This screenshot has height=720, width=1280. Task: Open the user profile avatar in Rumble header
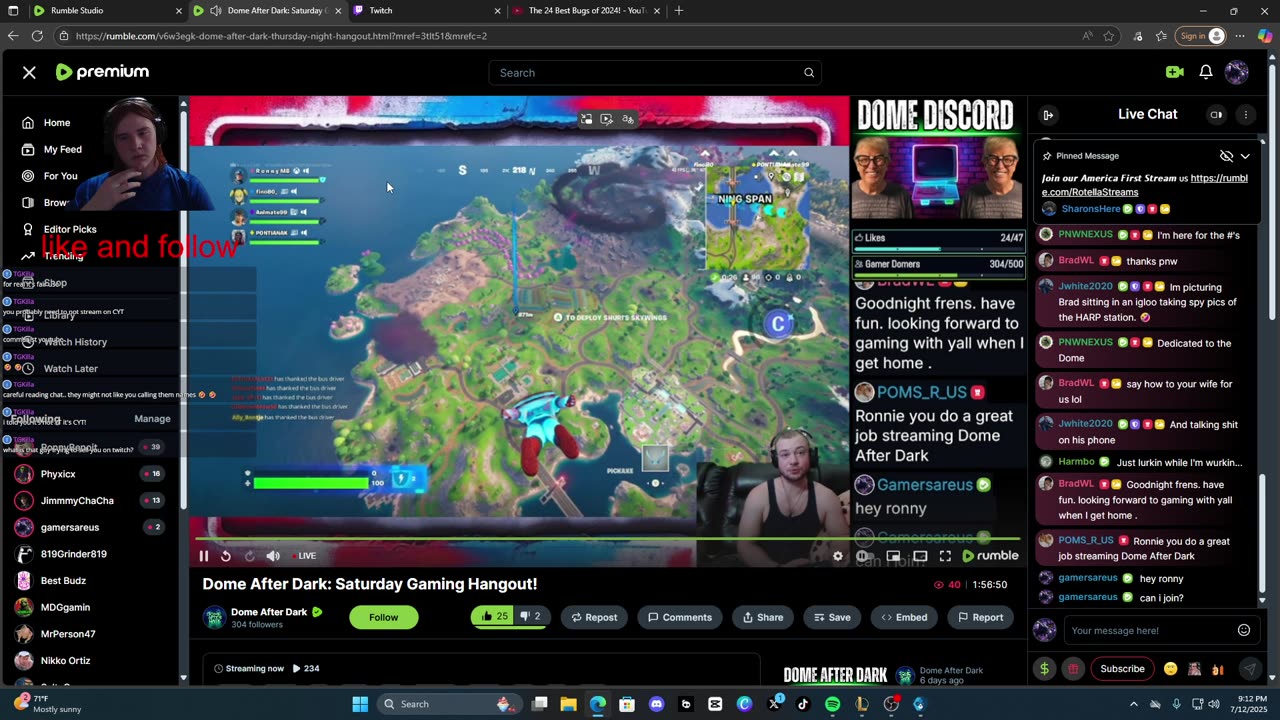click(x=1237, y=72)
